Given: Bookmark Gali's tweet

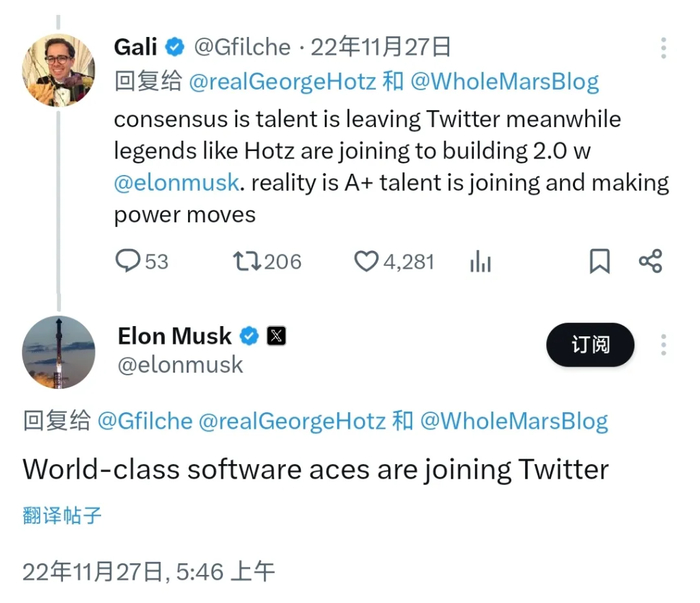Looking at the screenshot, I should 599,261.
